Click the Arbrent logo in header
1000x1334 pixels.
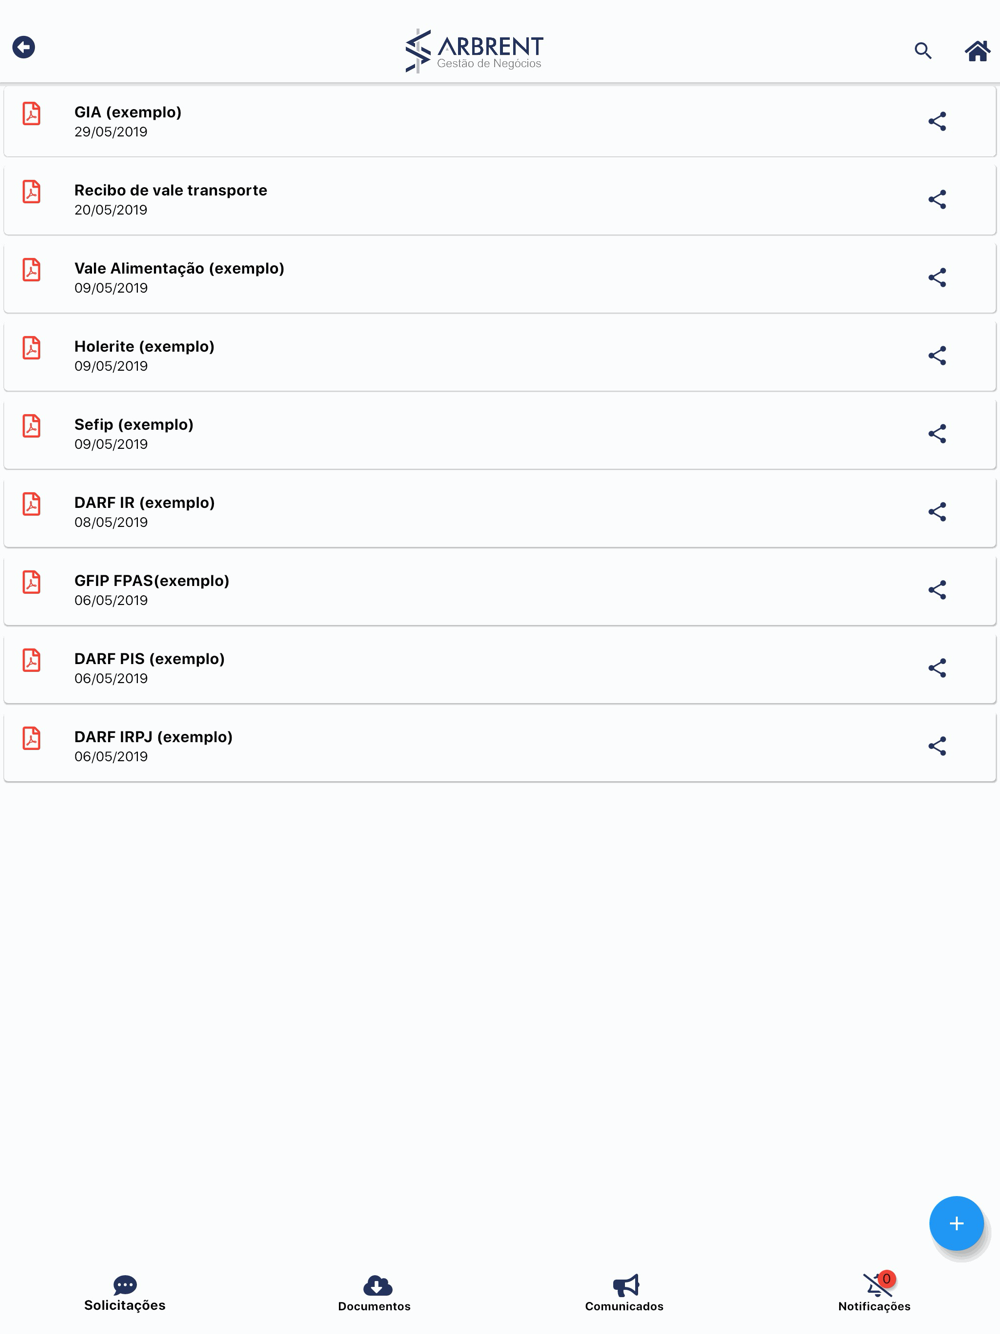coord(475,50)
